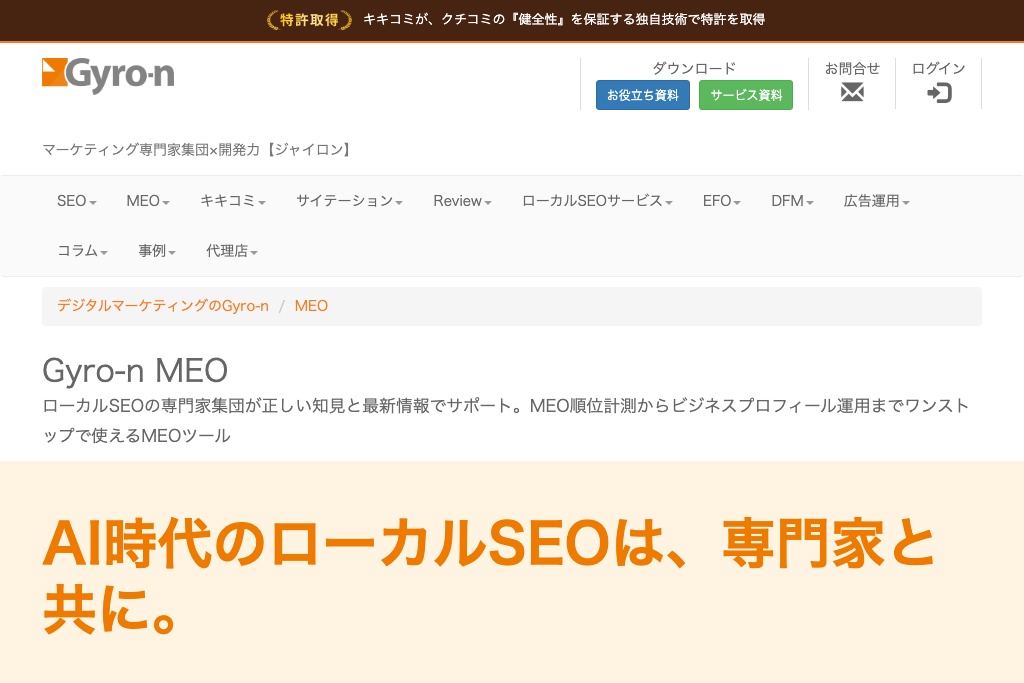Click the login arrow icon
This screenshot has width=1024, height=683.
tap(939, 93)
